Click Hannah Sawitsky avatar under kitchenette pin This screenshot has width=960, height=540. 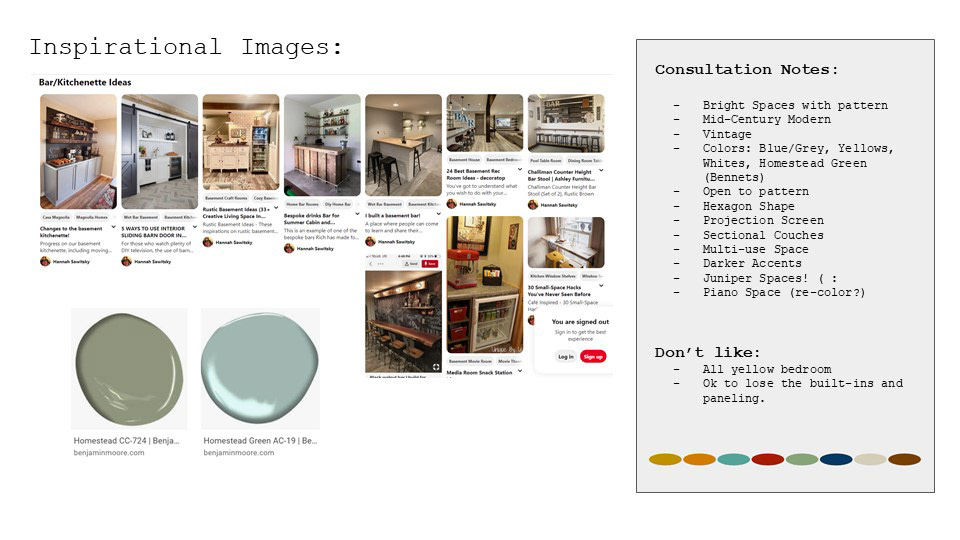click(x=45, y=261)
